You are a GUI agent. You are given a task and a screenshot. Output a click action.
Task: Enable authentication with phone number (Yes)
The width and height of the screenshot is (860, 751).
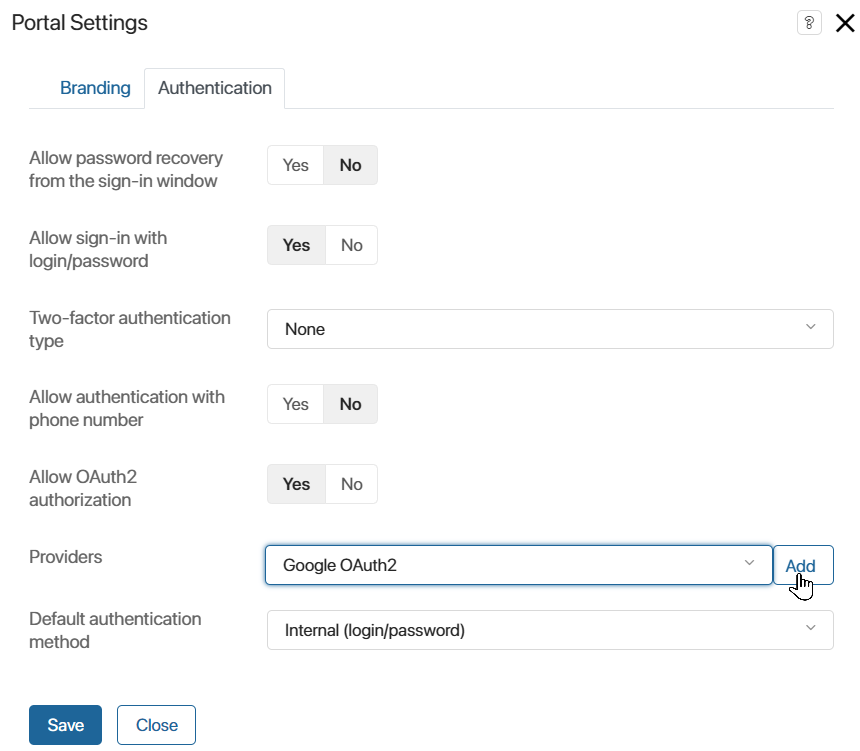[296, 404]
